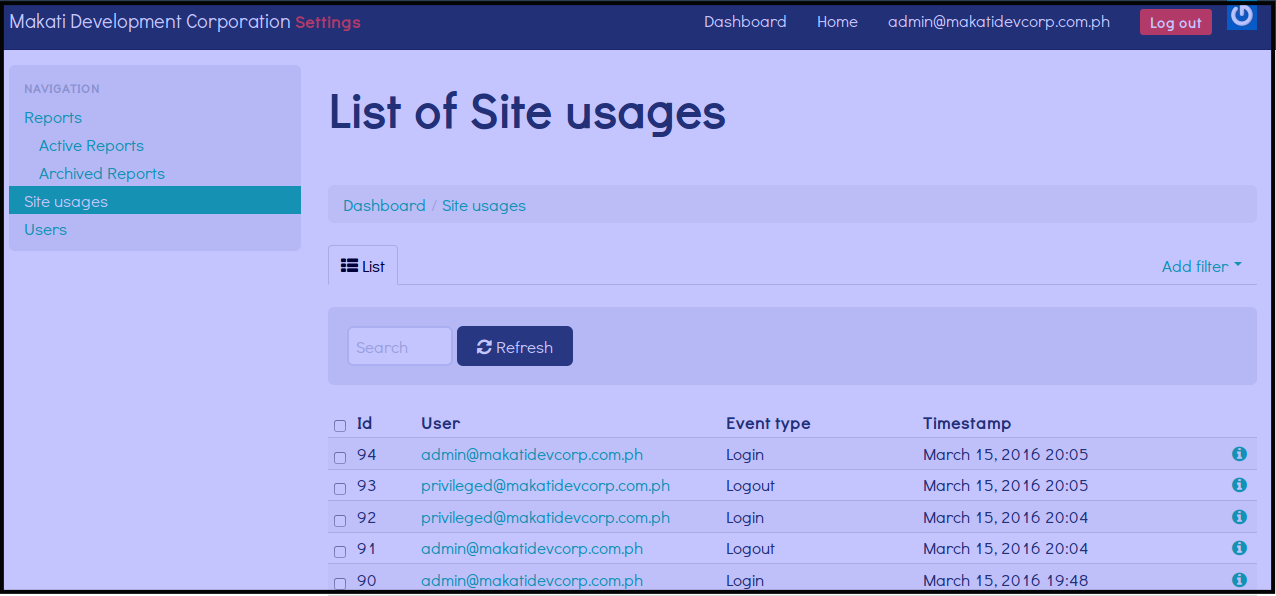1276x596 pixels.
Task: Check the box for row 91
Action: pyautogui.click(x=340, y=551)
